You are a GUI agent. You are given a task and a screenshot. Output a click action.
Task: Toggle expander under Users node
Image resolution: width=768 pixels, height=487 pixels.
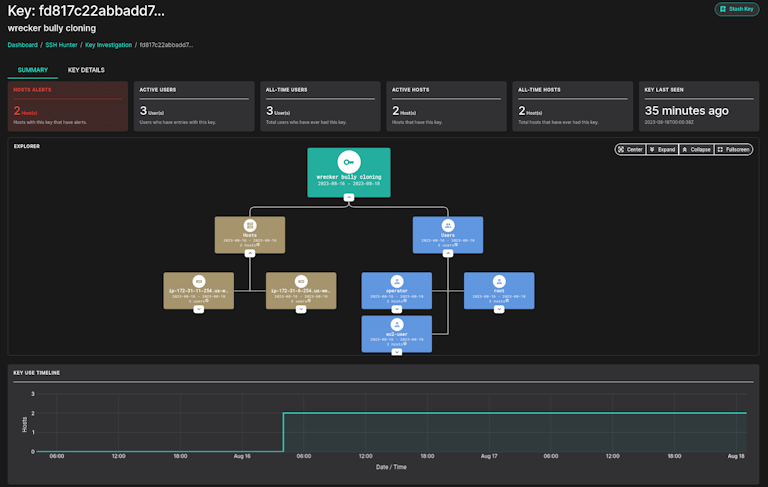(448, 254)
